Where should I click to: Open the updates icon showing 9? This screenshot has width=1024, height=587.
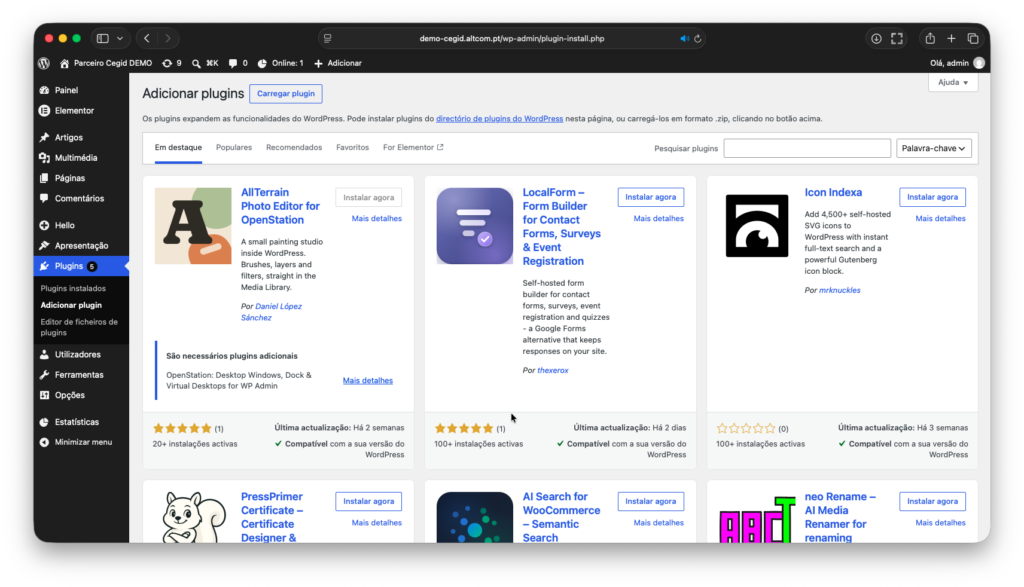pyautogui.click(x=172, y=63)
